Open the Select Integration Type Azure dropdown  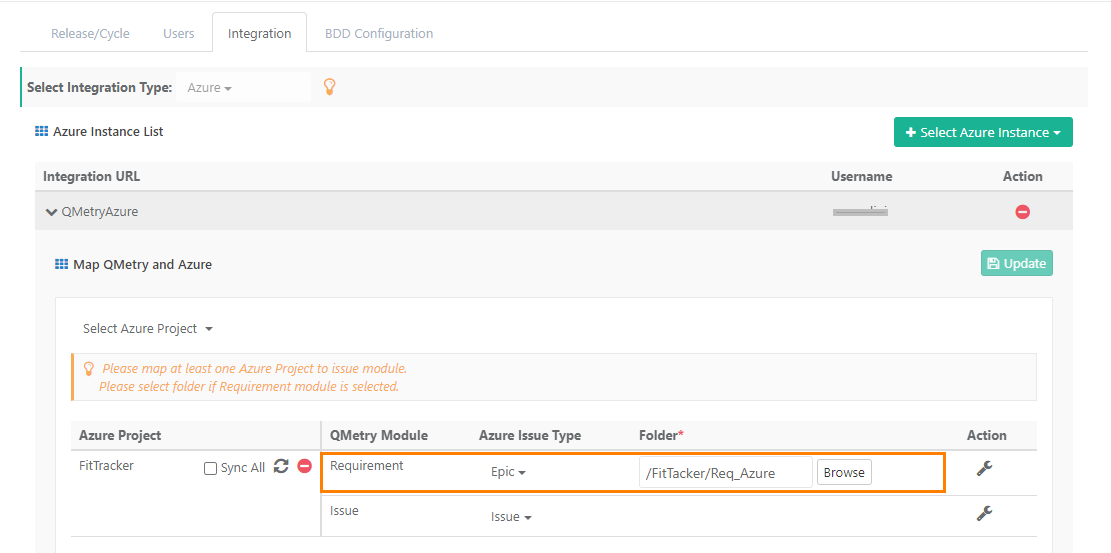(243, 88)
